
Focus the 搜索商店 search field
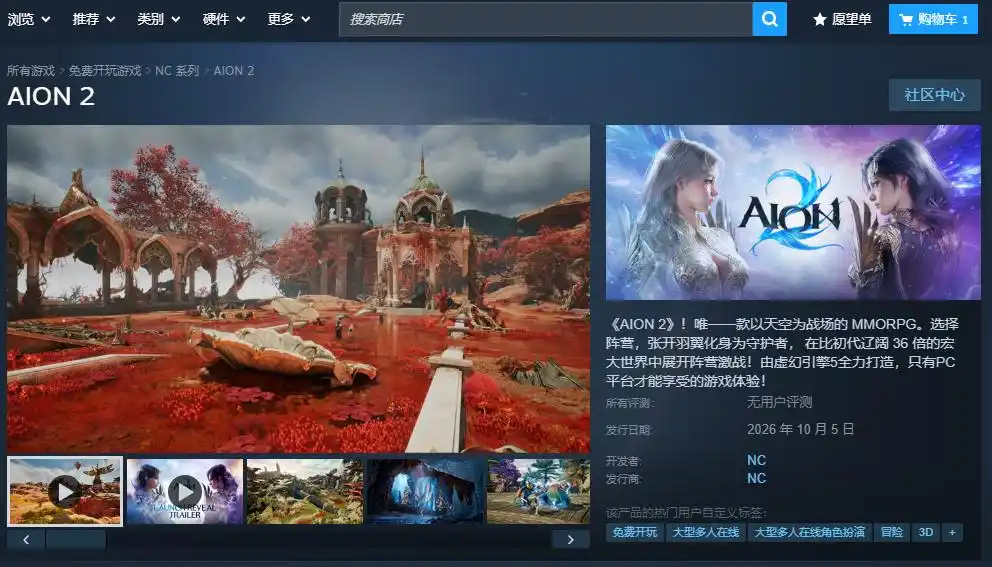click(545, 19)
